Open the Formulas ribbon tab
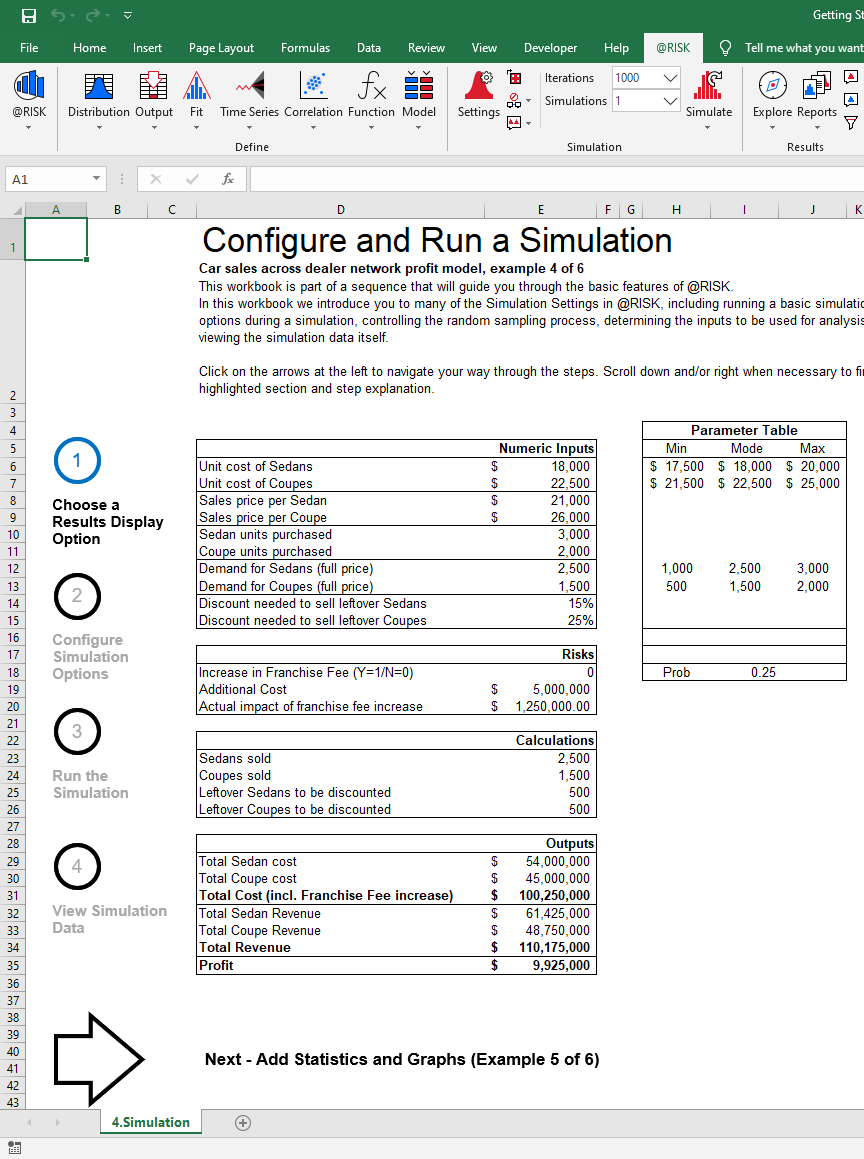This screenshot has width=864, height=1159. point(305,47)
